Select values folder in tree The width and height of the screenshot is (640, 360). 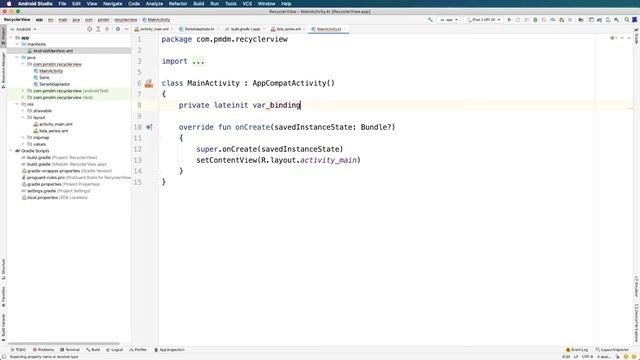[x=39, y=144]
